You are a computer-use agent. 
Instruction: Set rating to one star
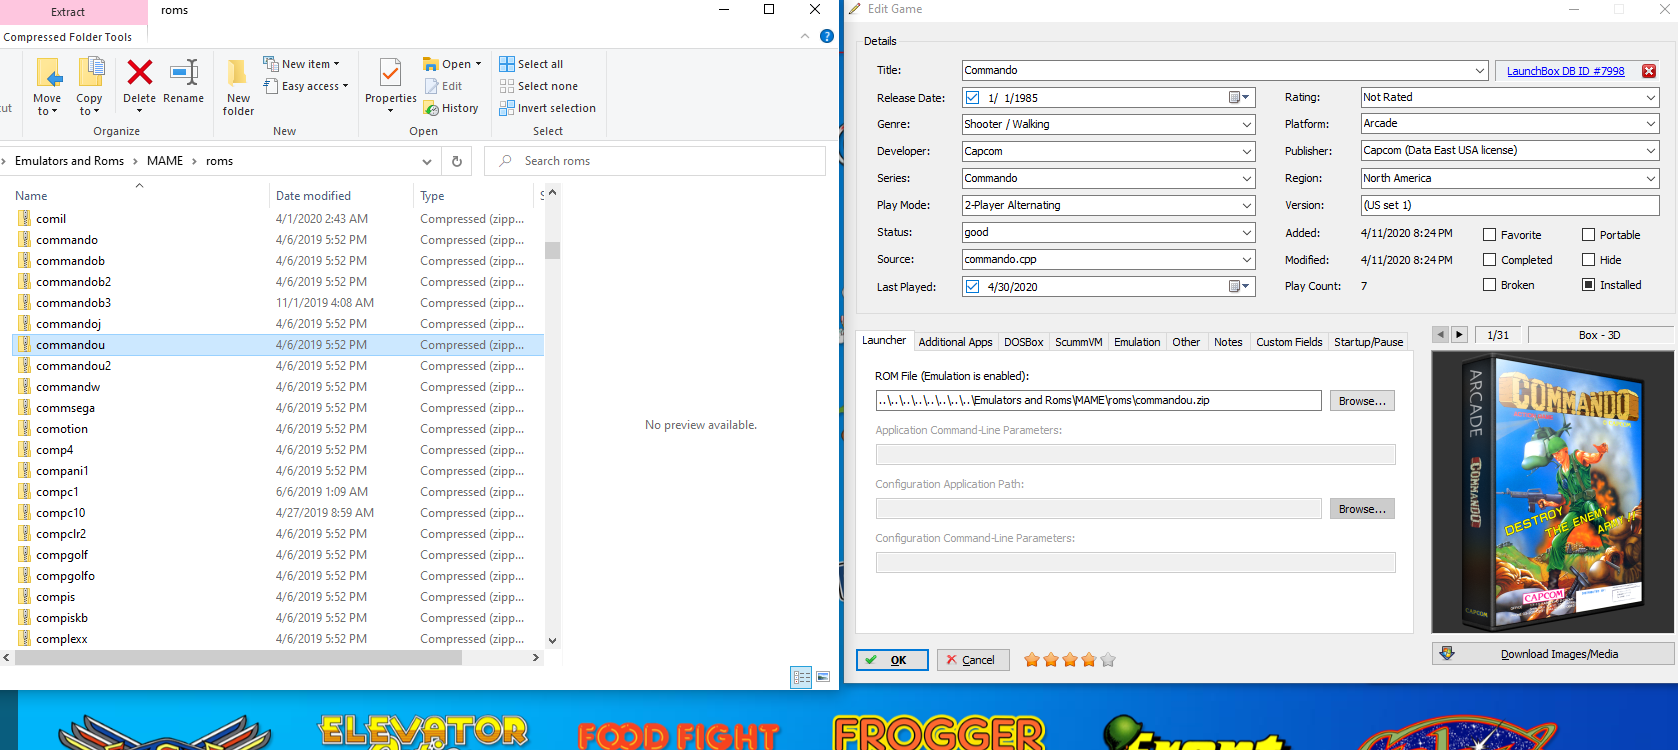1032,660
